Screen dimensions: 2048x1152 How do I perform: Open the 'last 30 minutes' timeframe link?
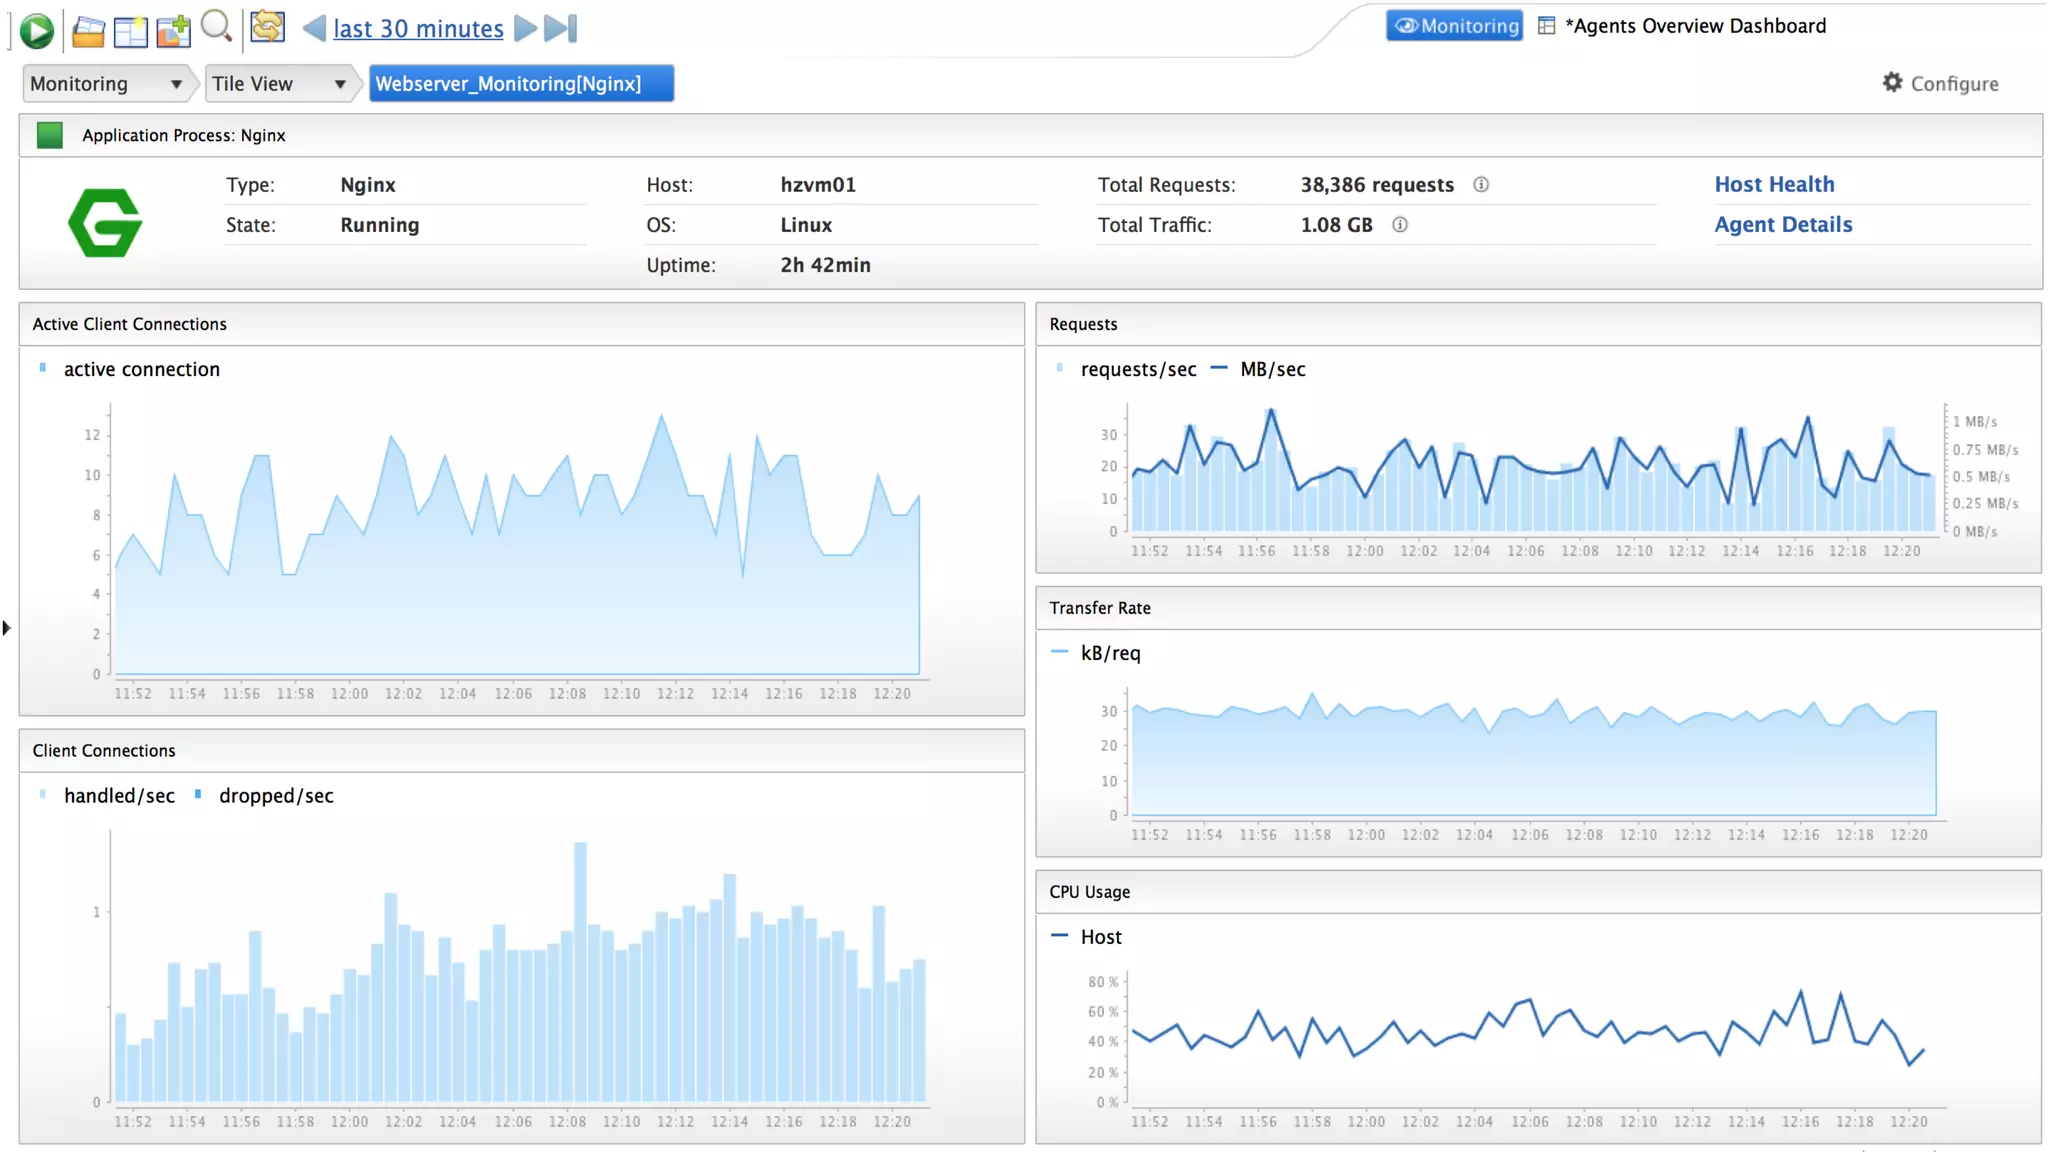click(x=418, y=29)
